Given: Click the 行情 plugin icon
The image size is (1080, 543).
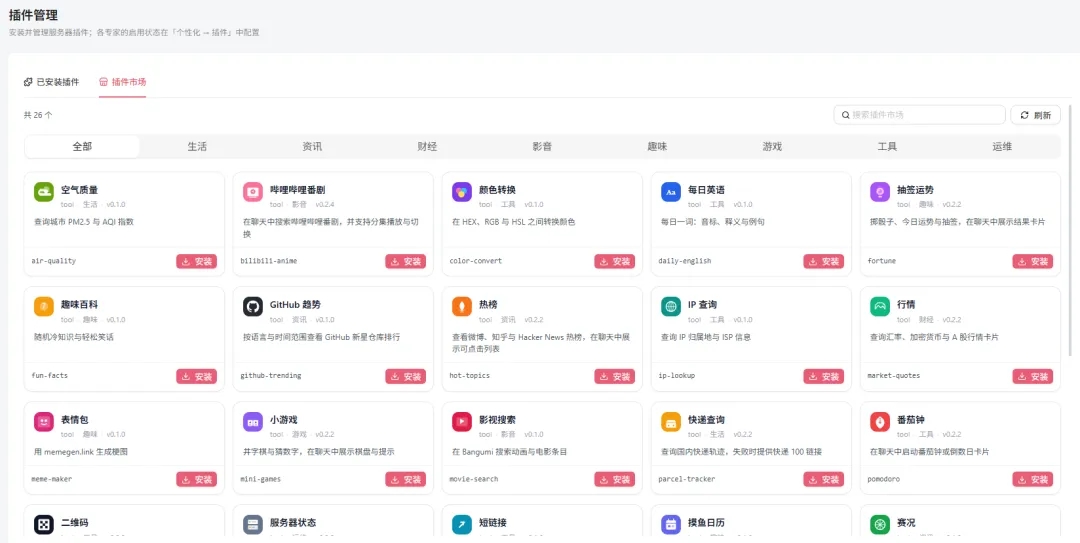Looking at the screenshot, I should pos(880,307).
